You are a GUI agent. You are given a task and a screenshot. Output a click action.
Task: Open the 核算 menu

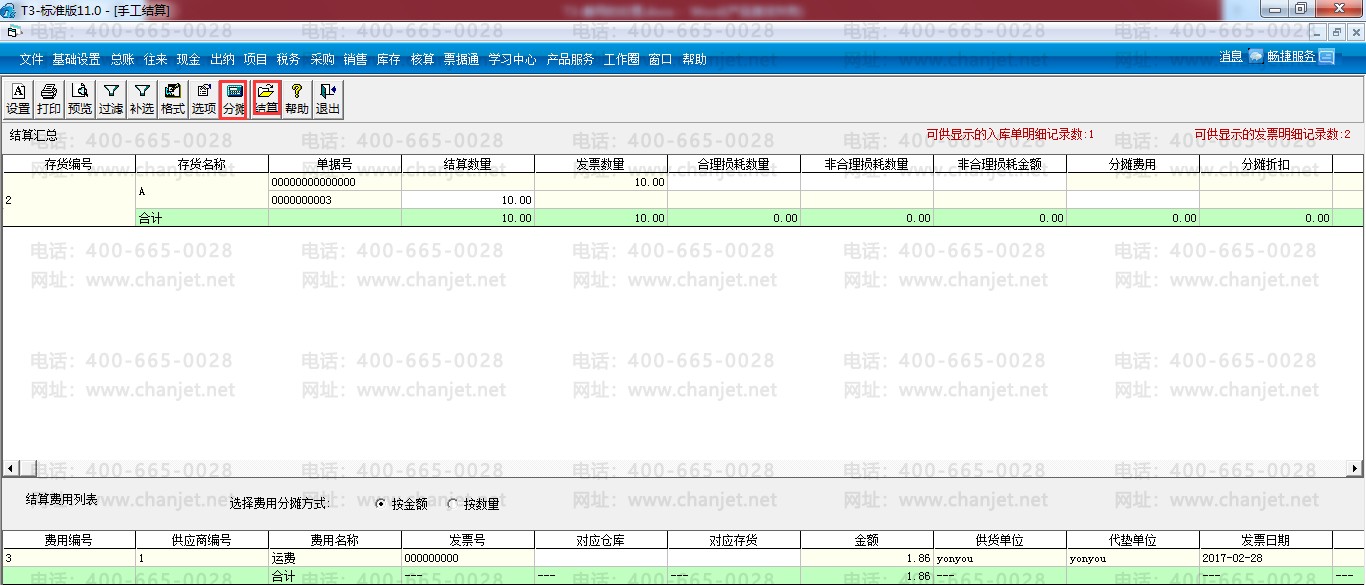[422, 59]
